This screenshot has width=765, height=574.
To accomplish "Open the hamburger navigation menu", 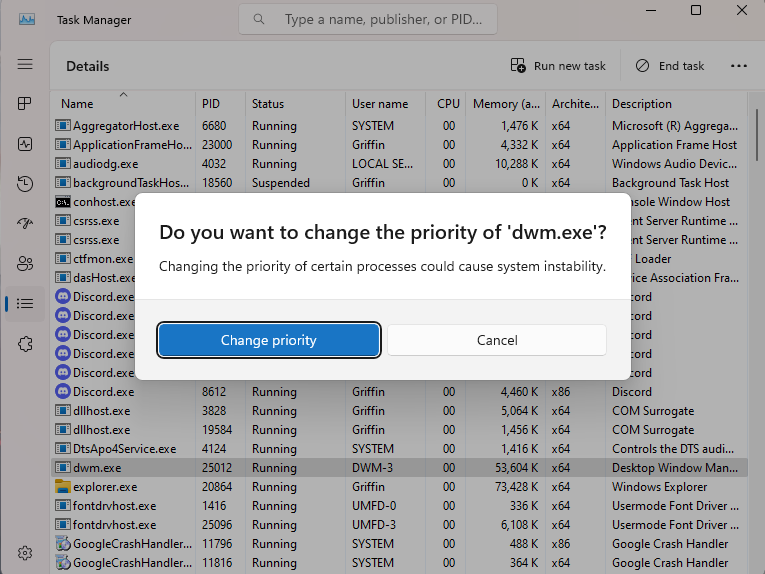I will click(25, 64).
